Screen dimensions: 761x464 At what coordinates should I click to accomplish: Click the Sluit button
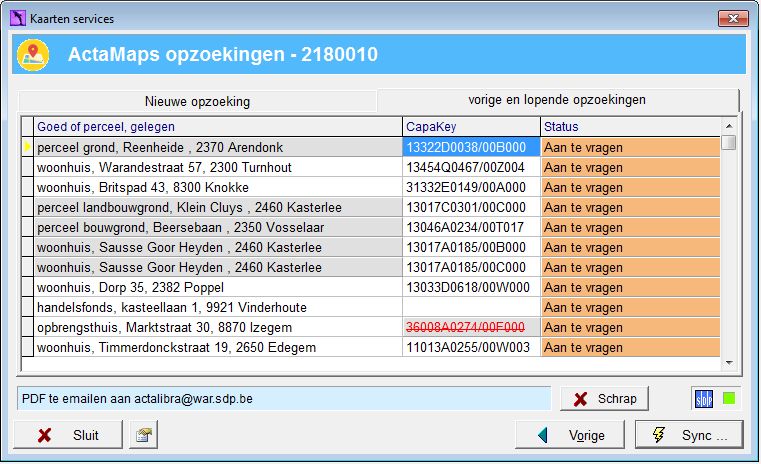(x=68, y=435)
